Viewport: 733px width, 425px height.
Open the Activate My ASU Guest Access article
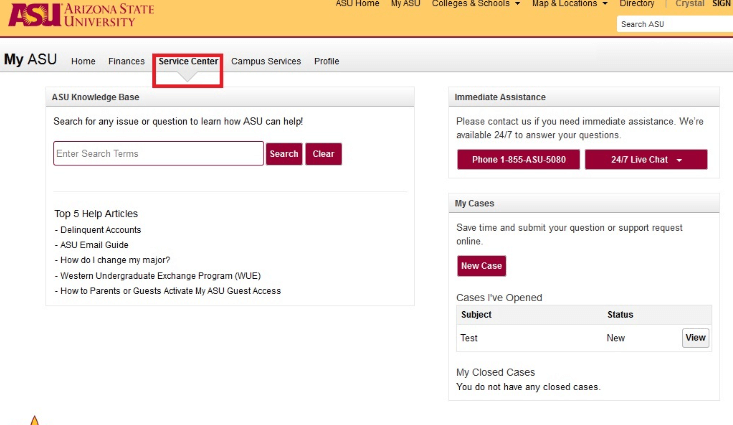[x=171, y=291]
